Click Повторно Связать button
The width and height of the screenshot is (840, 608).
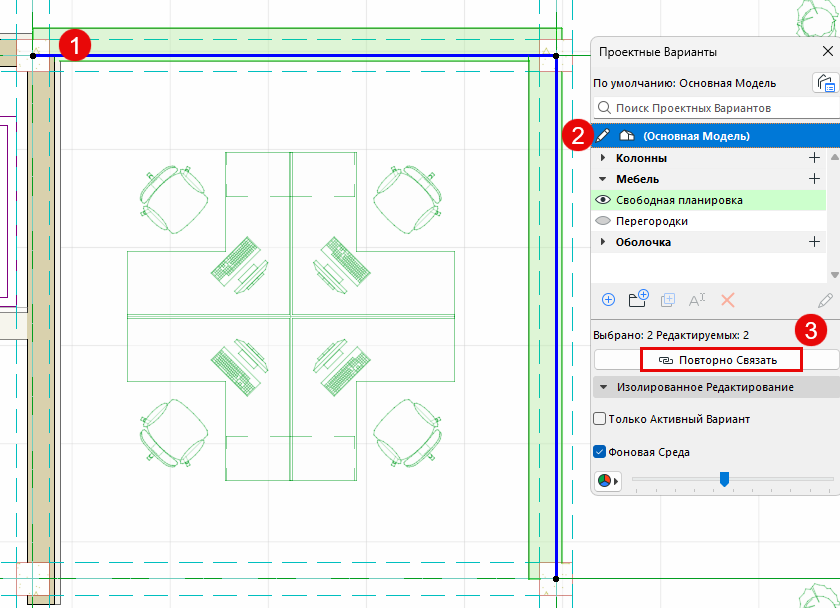[716, 360]
